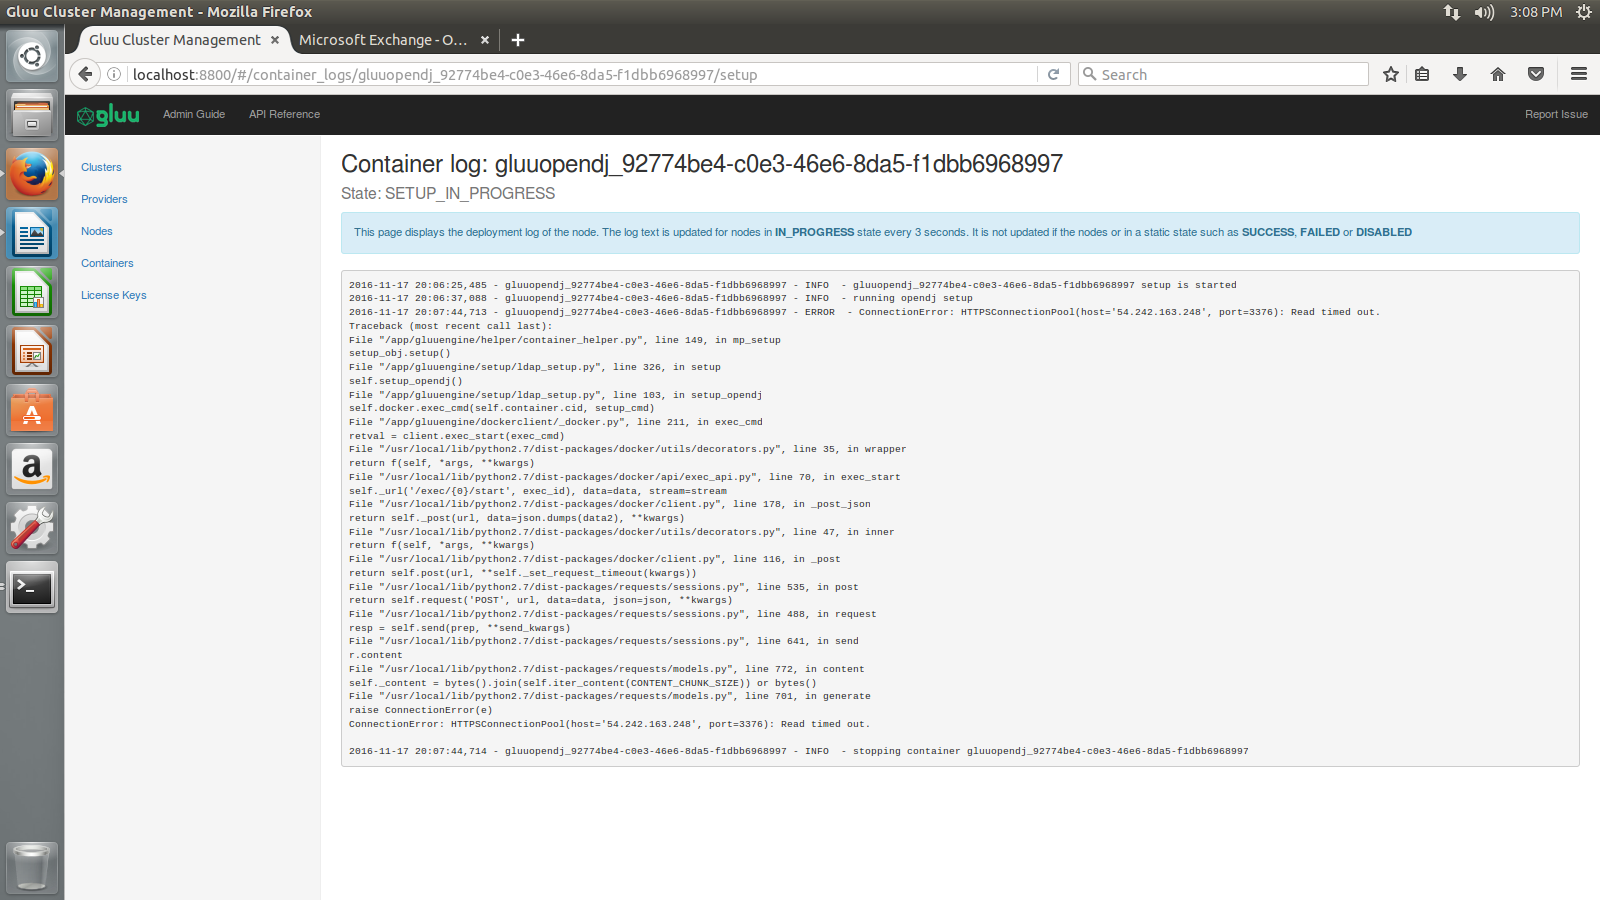The height and width of the screenshot is (900, 1600).
Task: Click 'setup is started' log line
Action: coord(793,285)
